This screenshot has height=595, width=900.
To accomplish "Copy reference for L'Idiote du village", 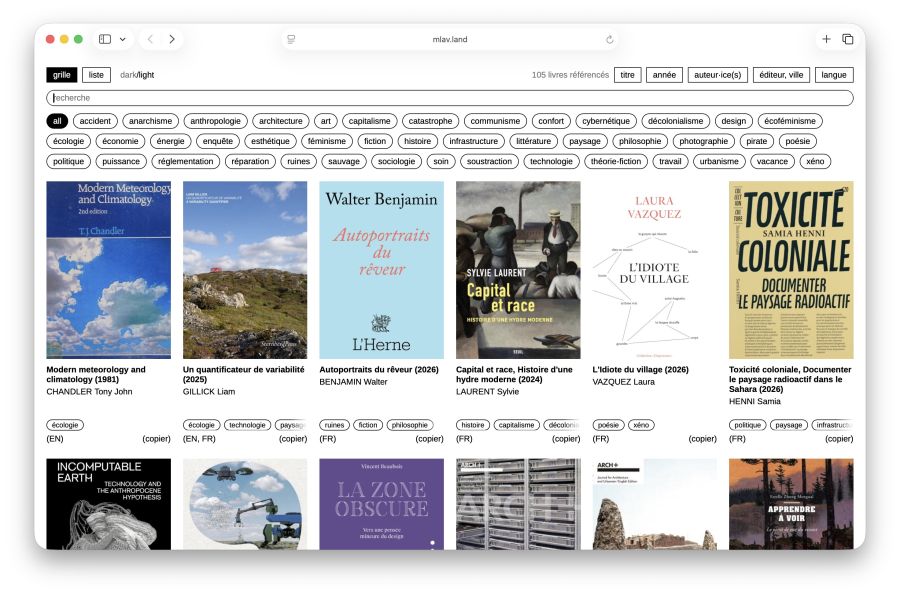I will (x=703, y=438).
